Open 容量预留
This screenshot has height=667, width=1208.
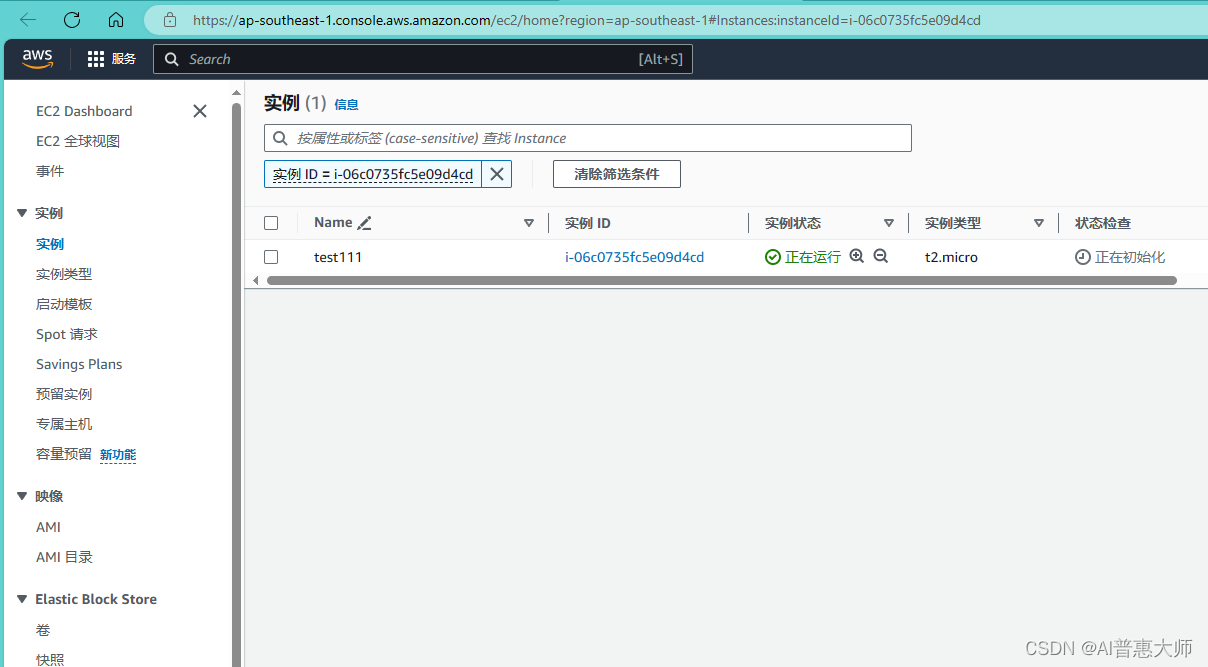[x=64, y=454]
